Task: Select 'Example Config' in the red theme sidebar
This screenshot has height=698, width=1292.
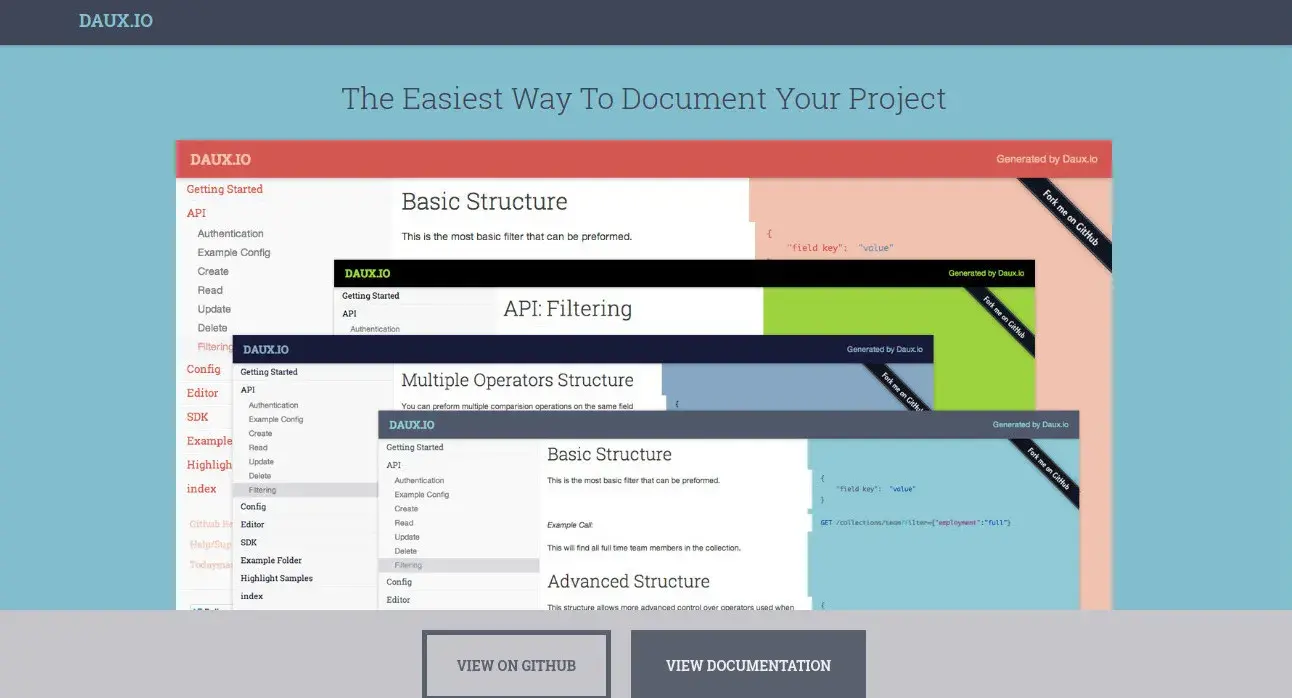Action: pyautogui.click(x=234, y=252)
